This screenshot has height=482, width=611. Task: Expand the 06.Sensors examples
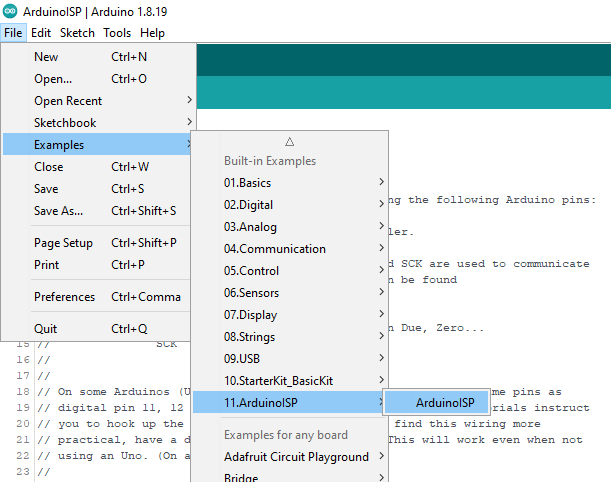pyautogui.click(x=290, y=293)
